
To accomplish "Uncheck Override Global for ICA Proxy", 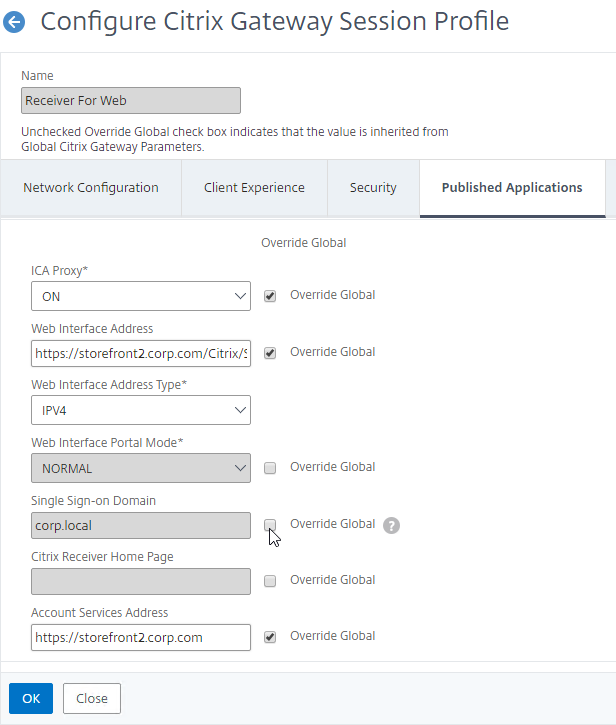I will pos(270,296).
